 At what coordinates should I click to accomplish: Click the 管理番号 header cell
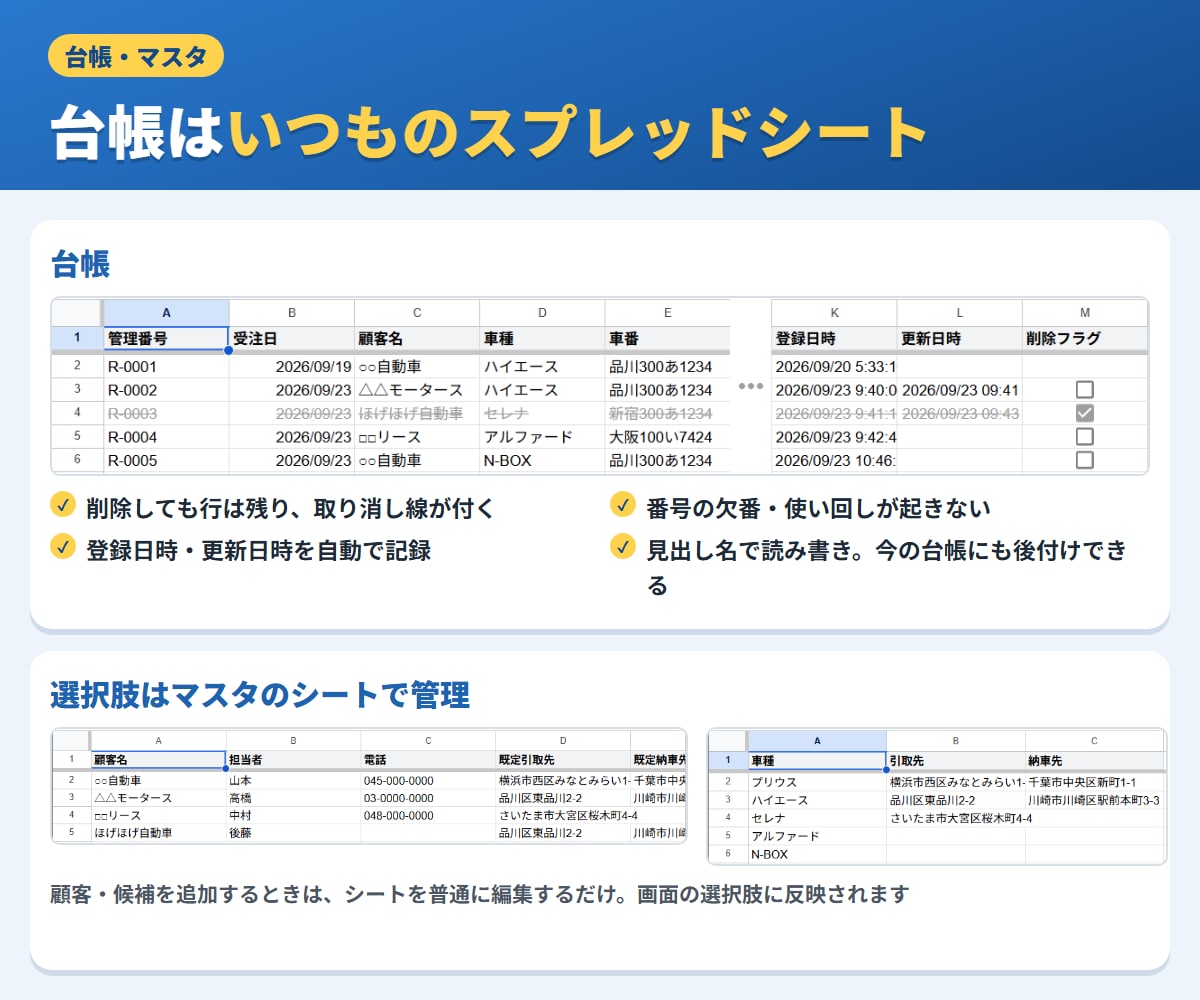(166, 338)
